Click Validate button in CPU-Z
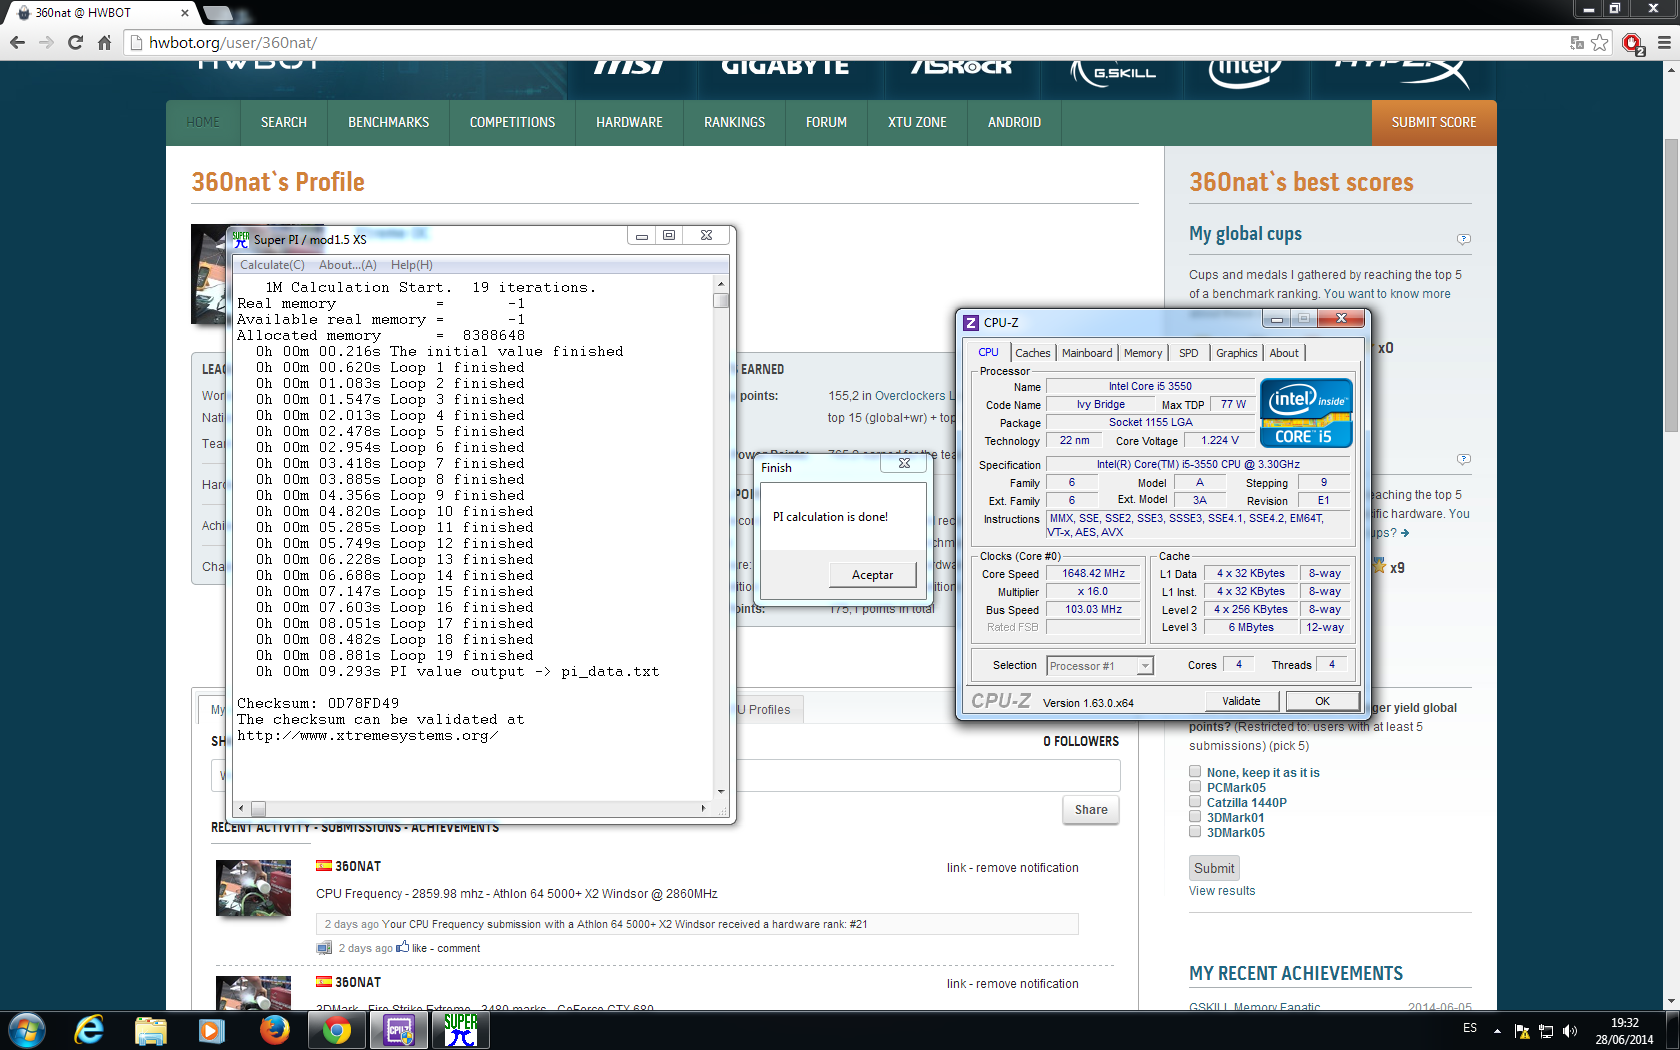 point(1241,701)
